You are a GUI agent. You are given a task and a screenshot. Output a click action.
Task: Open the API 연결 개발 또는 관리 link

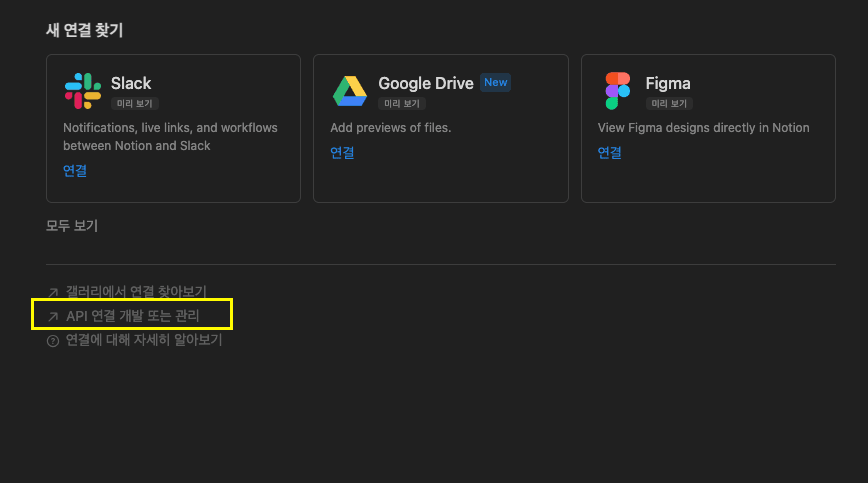click(x=132, y=316)
